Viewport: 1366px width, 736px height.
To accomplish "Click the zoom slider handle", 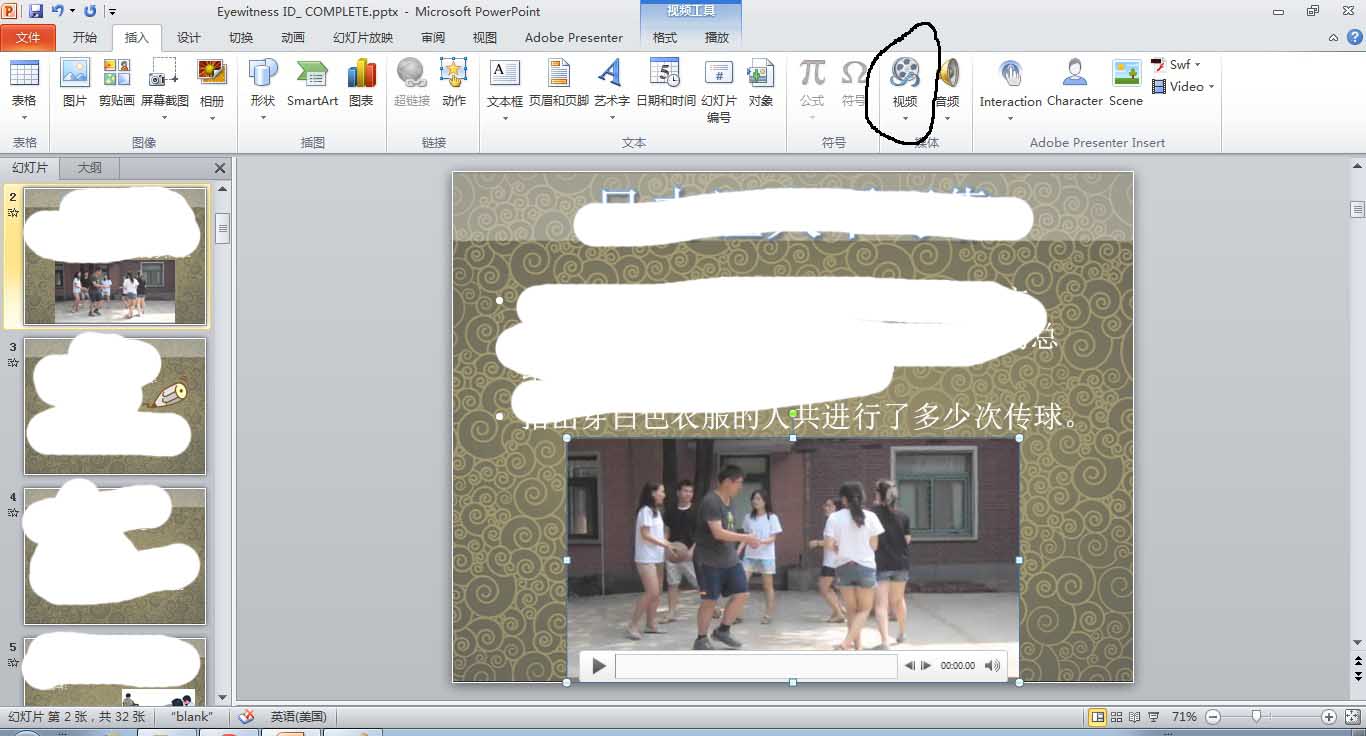I will coord(1256,717).
